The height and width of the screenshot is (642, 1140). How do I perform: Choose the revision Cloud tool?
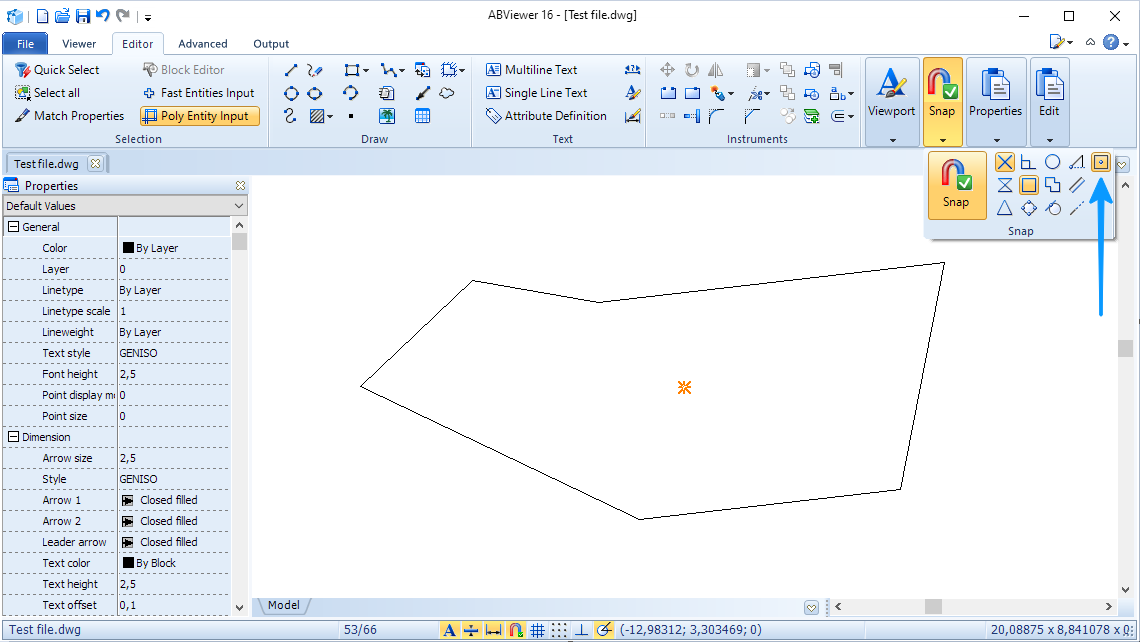(446, 92)
